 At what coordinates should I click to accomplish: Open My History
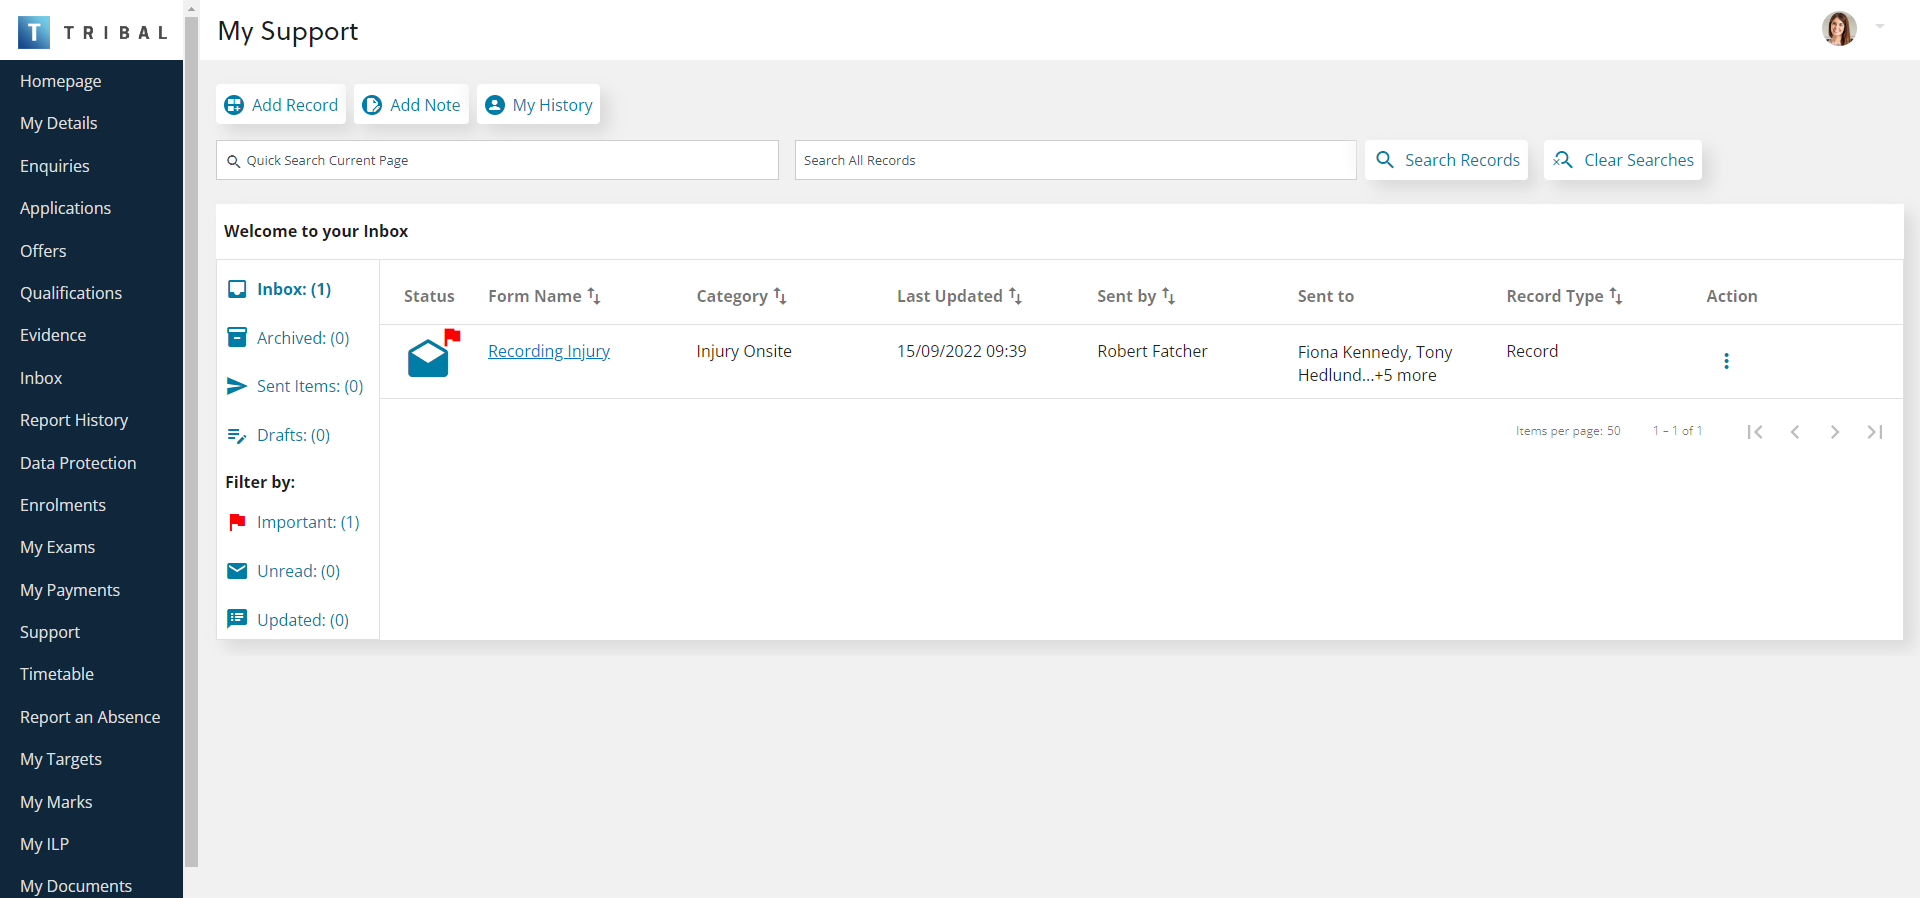click(538, 104)
